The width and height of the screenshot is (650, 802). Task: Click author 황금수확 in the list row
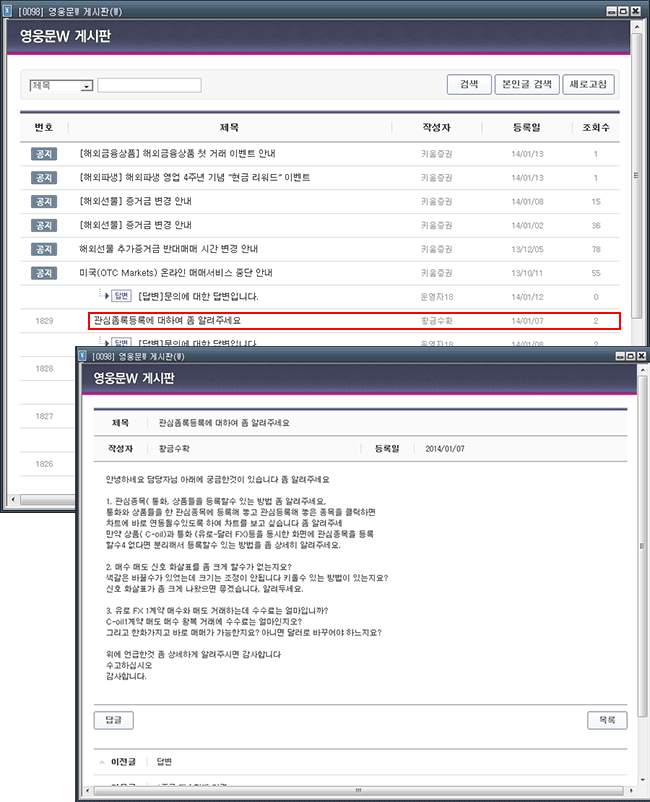(x=436, y=321)
